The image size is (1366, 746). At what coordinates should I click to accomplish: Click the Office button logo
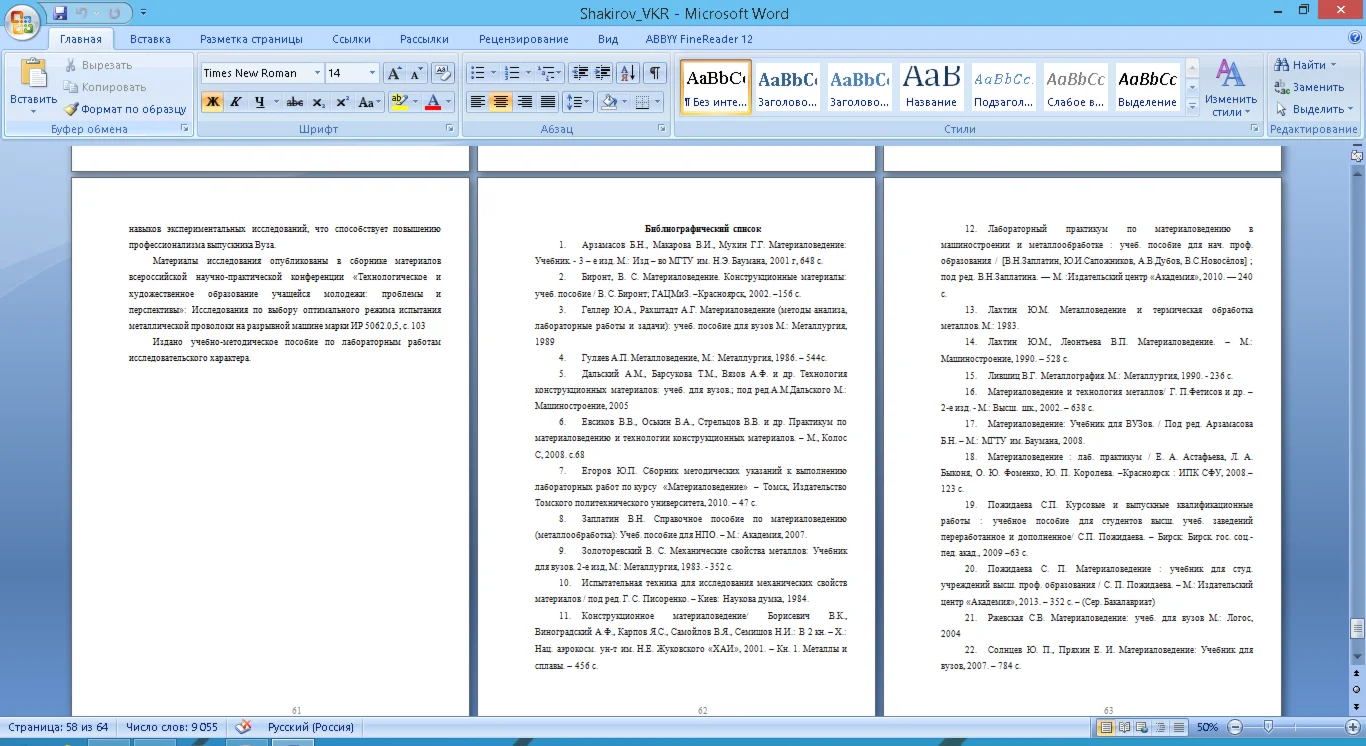(22, 18)
